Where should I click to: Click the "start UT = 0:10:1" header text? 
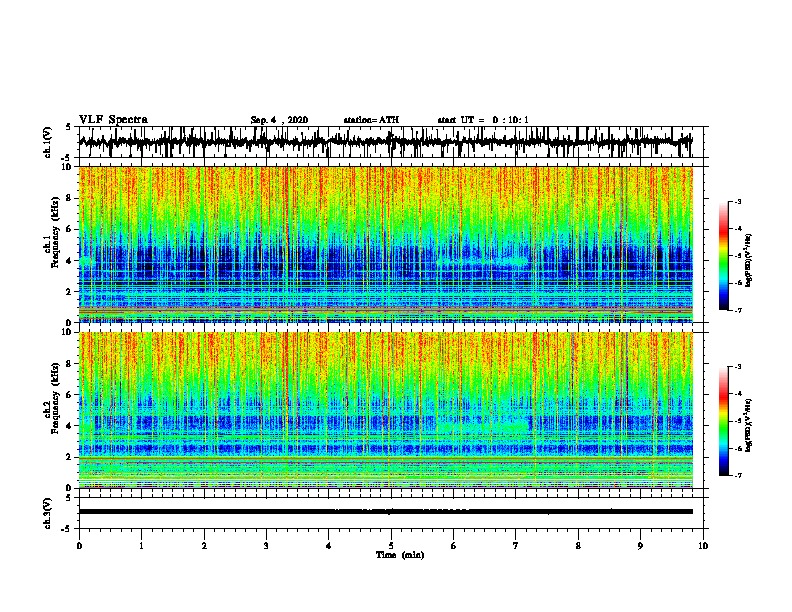pyautogui.click(x=483, y=120)
